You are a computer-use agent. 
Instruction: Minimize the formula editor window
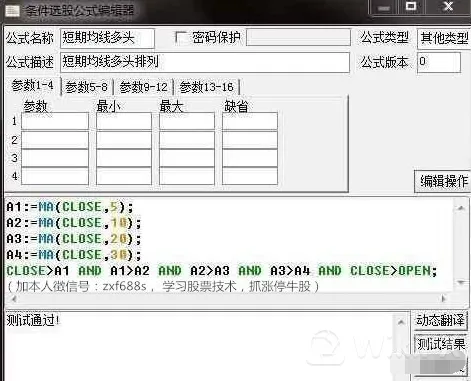click(x=384, y=8)
